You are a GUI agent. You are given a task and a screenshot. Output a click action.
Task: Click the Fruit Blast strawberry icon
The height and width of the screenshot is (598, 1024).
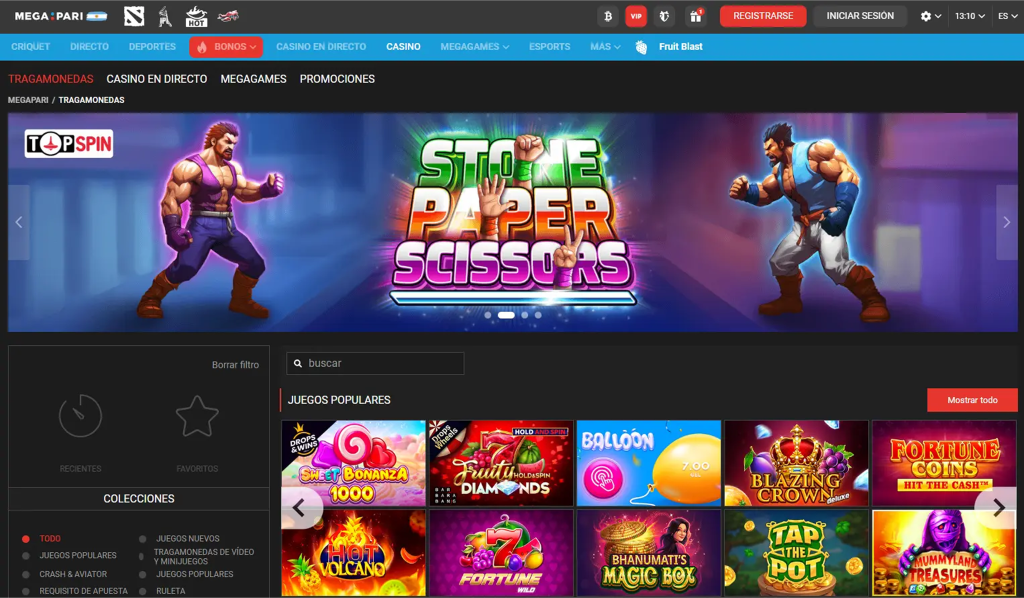(641, 47)
